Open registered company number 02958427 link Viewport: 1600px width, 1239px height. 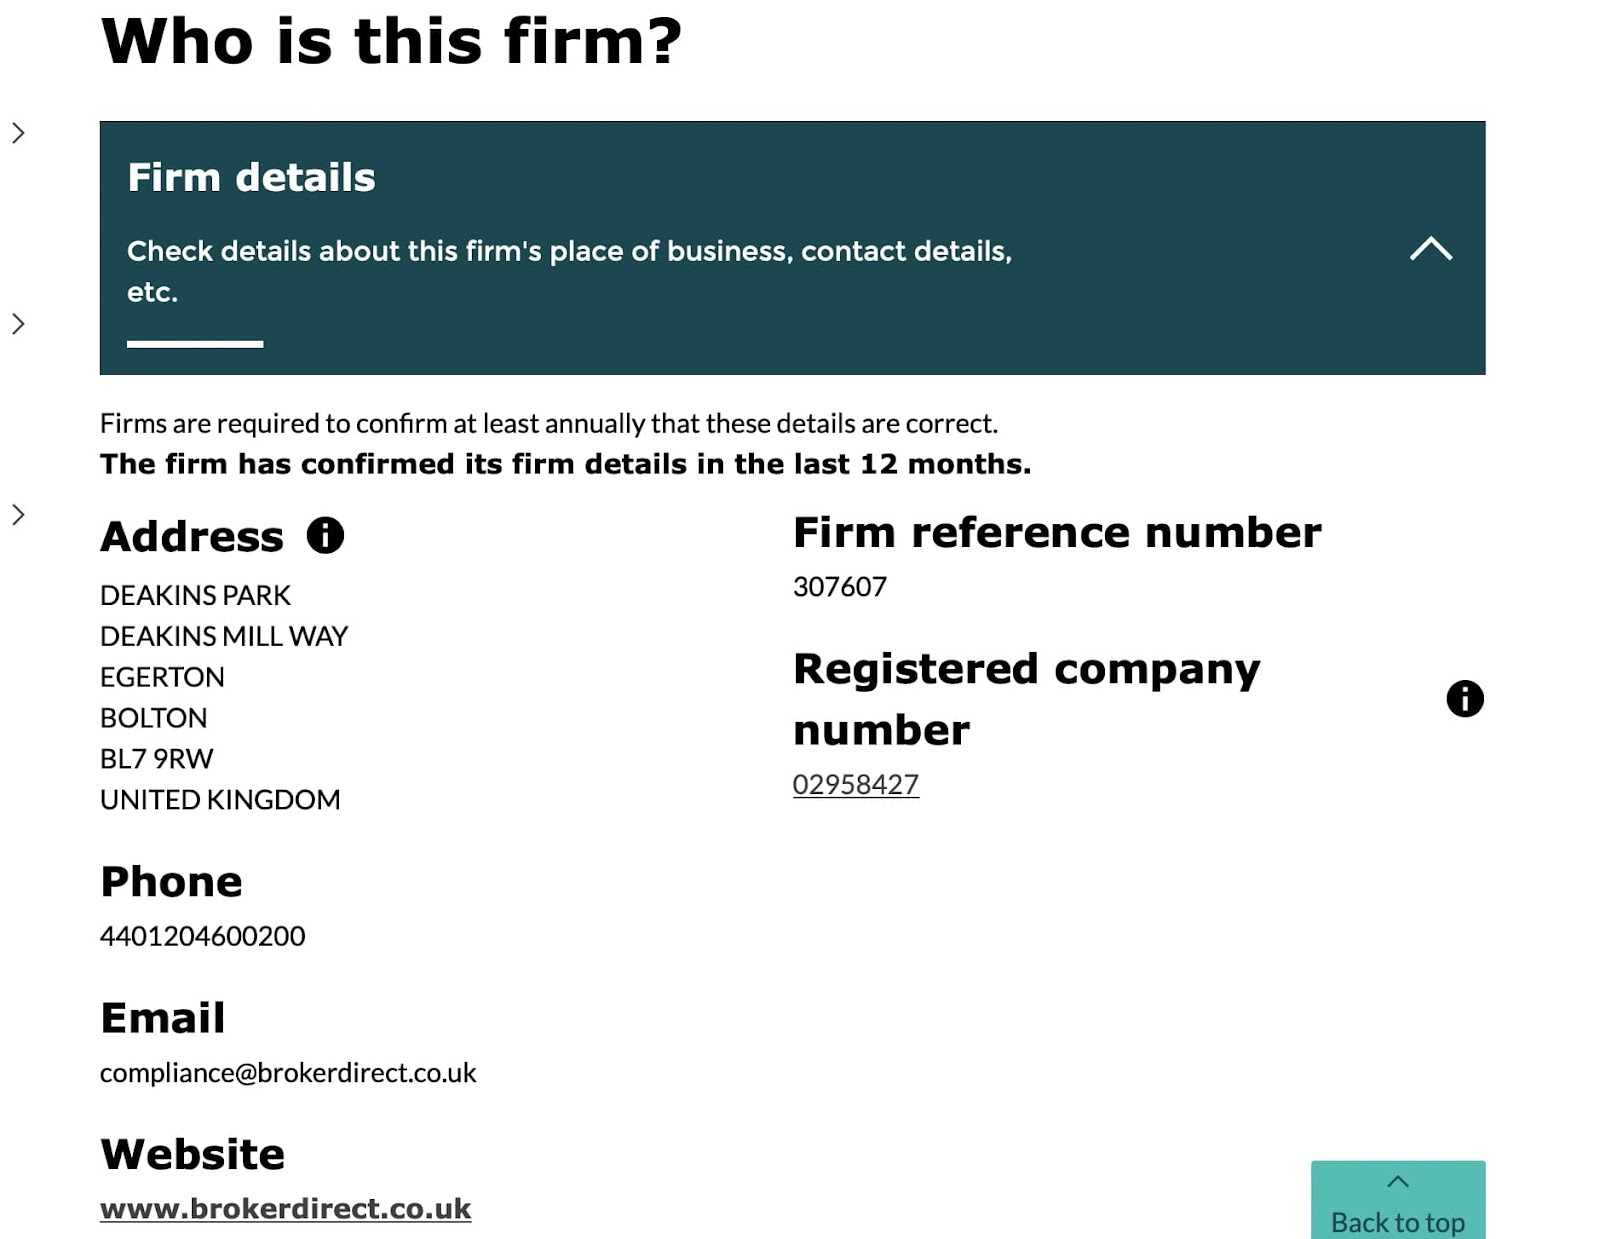(x=856, y=784)
